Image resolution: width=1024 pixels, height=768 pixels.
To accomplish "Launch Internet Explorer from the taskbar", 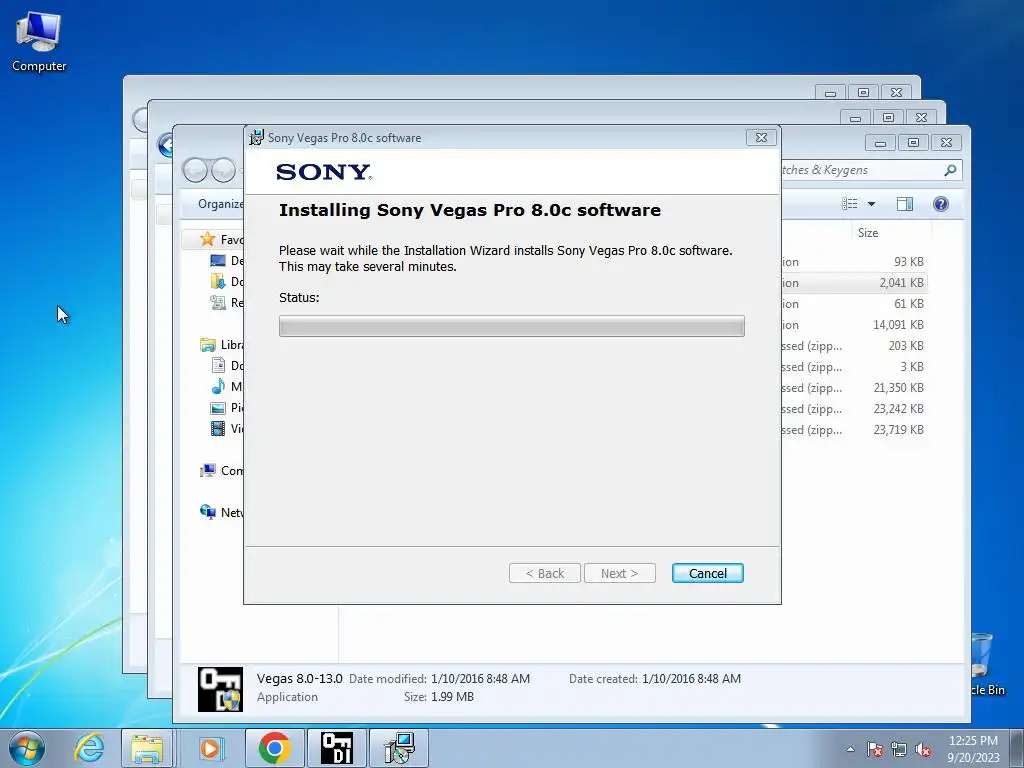I will click(x=89, y=748).
